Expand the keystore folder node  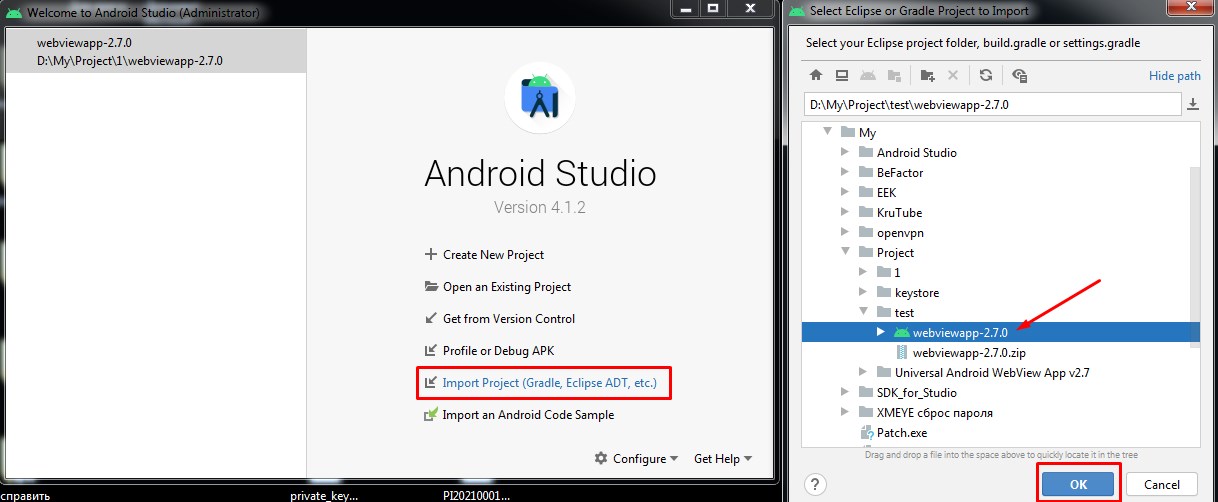point(863,292)
